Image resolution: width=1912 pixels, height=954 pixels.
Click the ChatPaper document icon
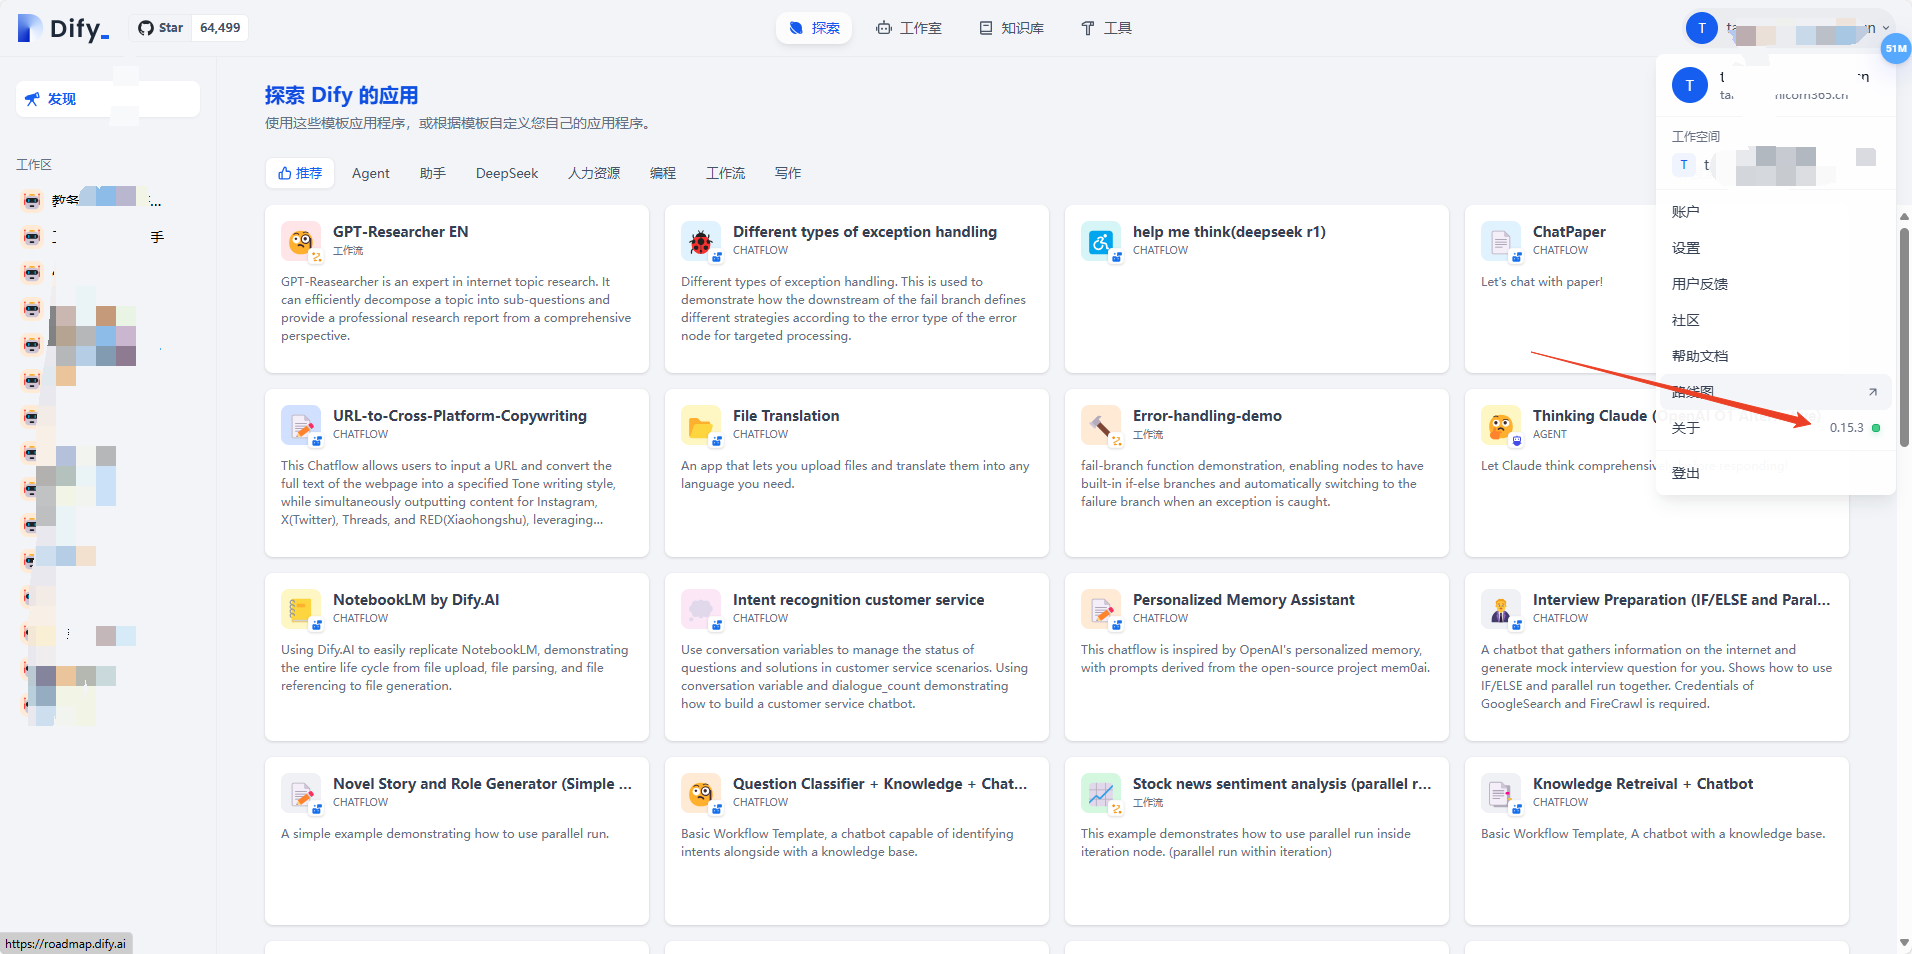(x=1501, y=241)
